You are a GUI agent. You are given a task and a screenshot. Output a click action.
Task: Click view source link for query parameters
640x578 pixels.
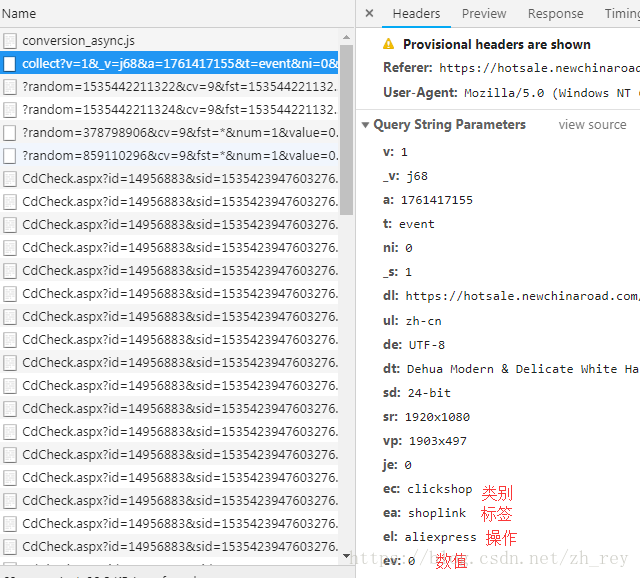592,124
